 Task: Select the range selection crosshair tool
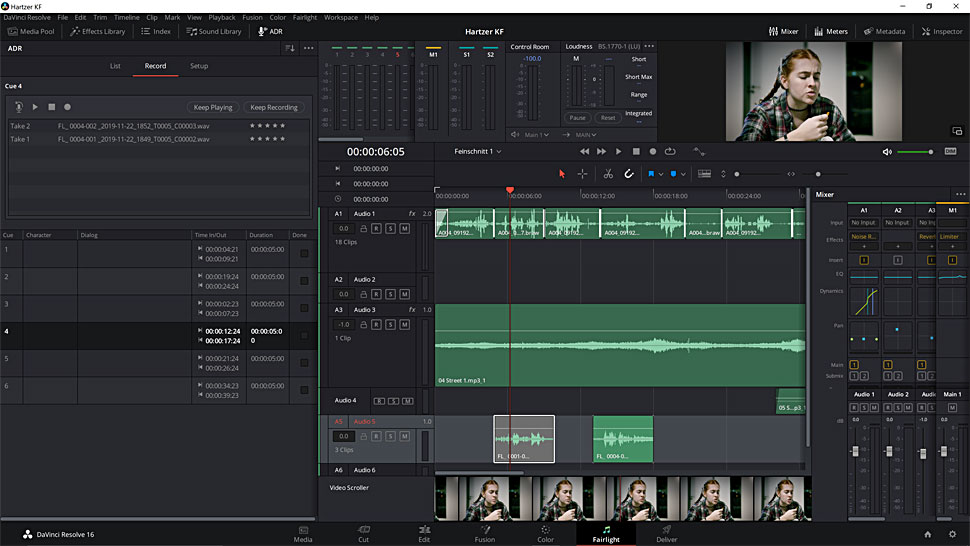(582, 174)
